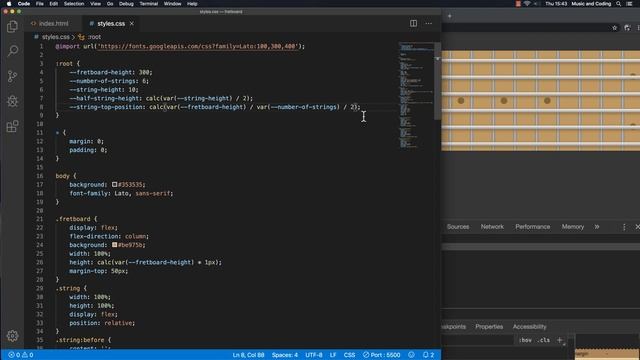Open a new browser tab with plus

pos(449,16)
